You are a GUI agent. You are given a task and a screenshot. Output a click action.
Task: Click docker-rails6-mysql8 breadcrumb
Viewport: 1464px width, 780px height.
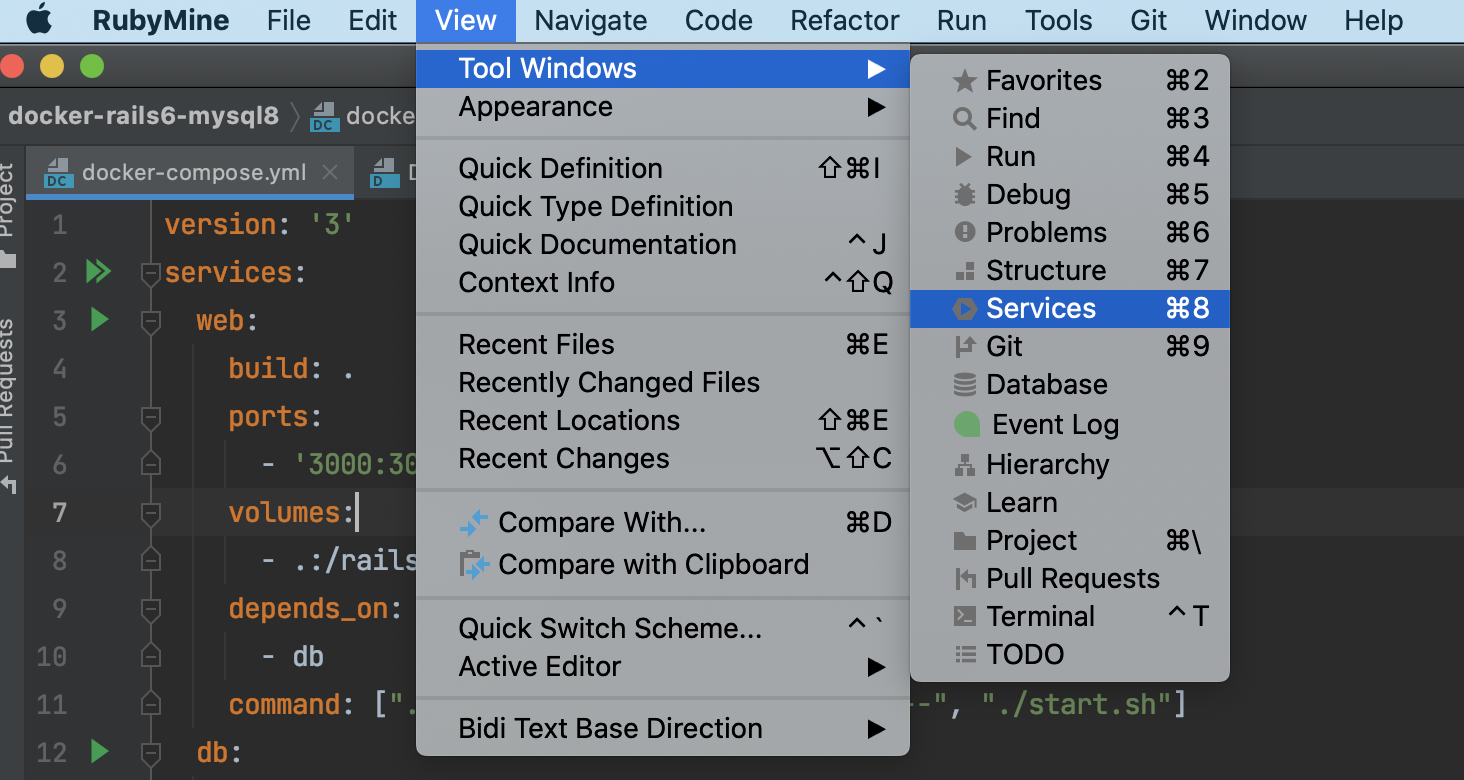pos(143,116)
